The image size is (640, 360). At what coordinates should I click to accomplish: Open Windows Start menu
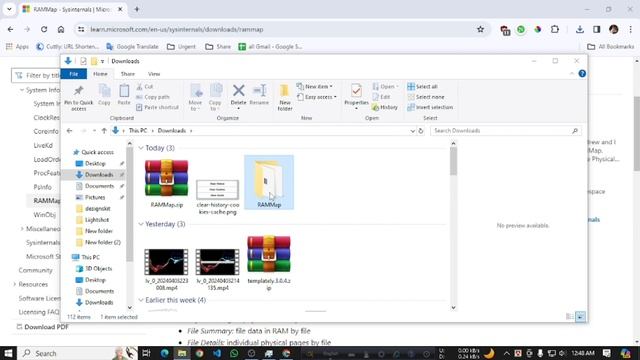pyautogui.click(x=8, y=353)
